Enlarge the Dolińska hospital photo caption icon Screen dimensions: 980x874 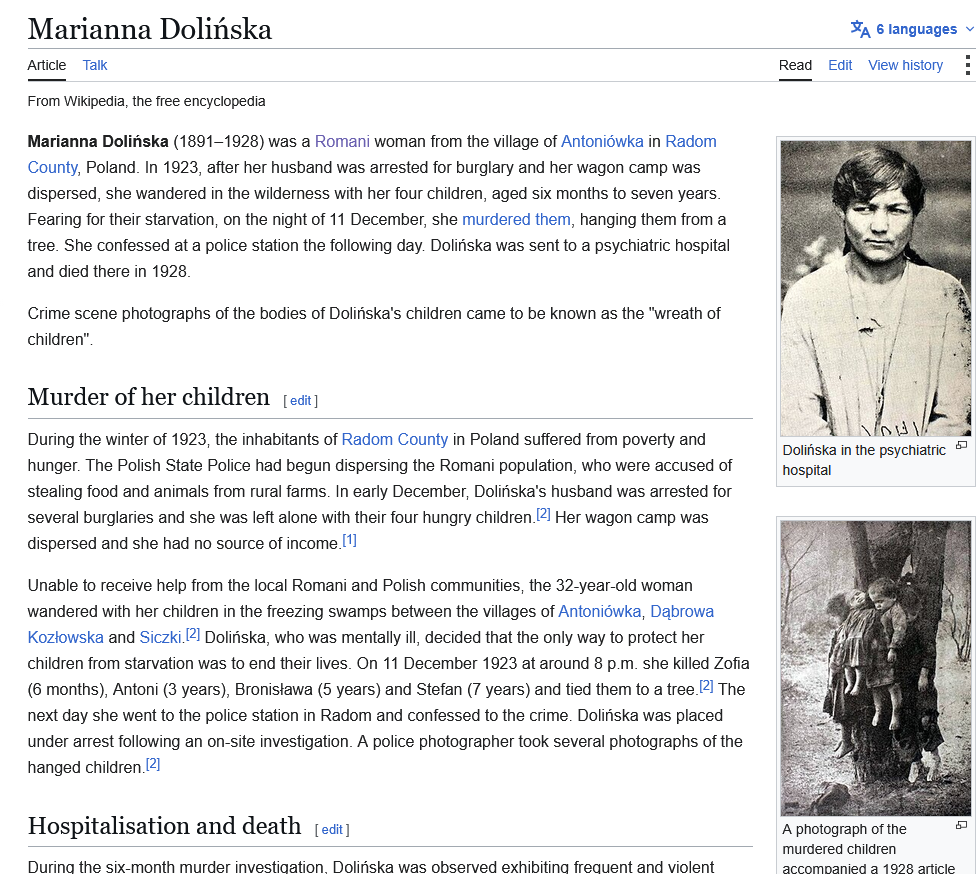[961, 446]
